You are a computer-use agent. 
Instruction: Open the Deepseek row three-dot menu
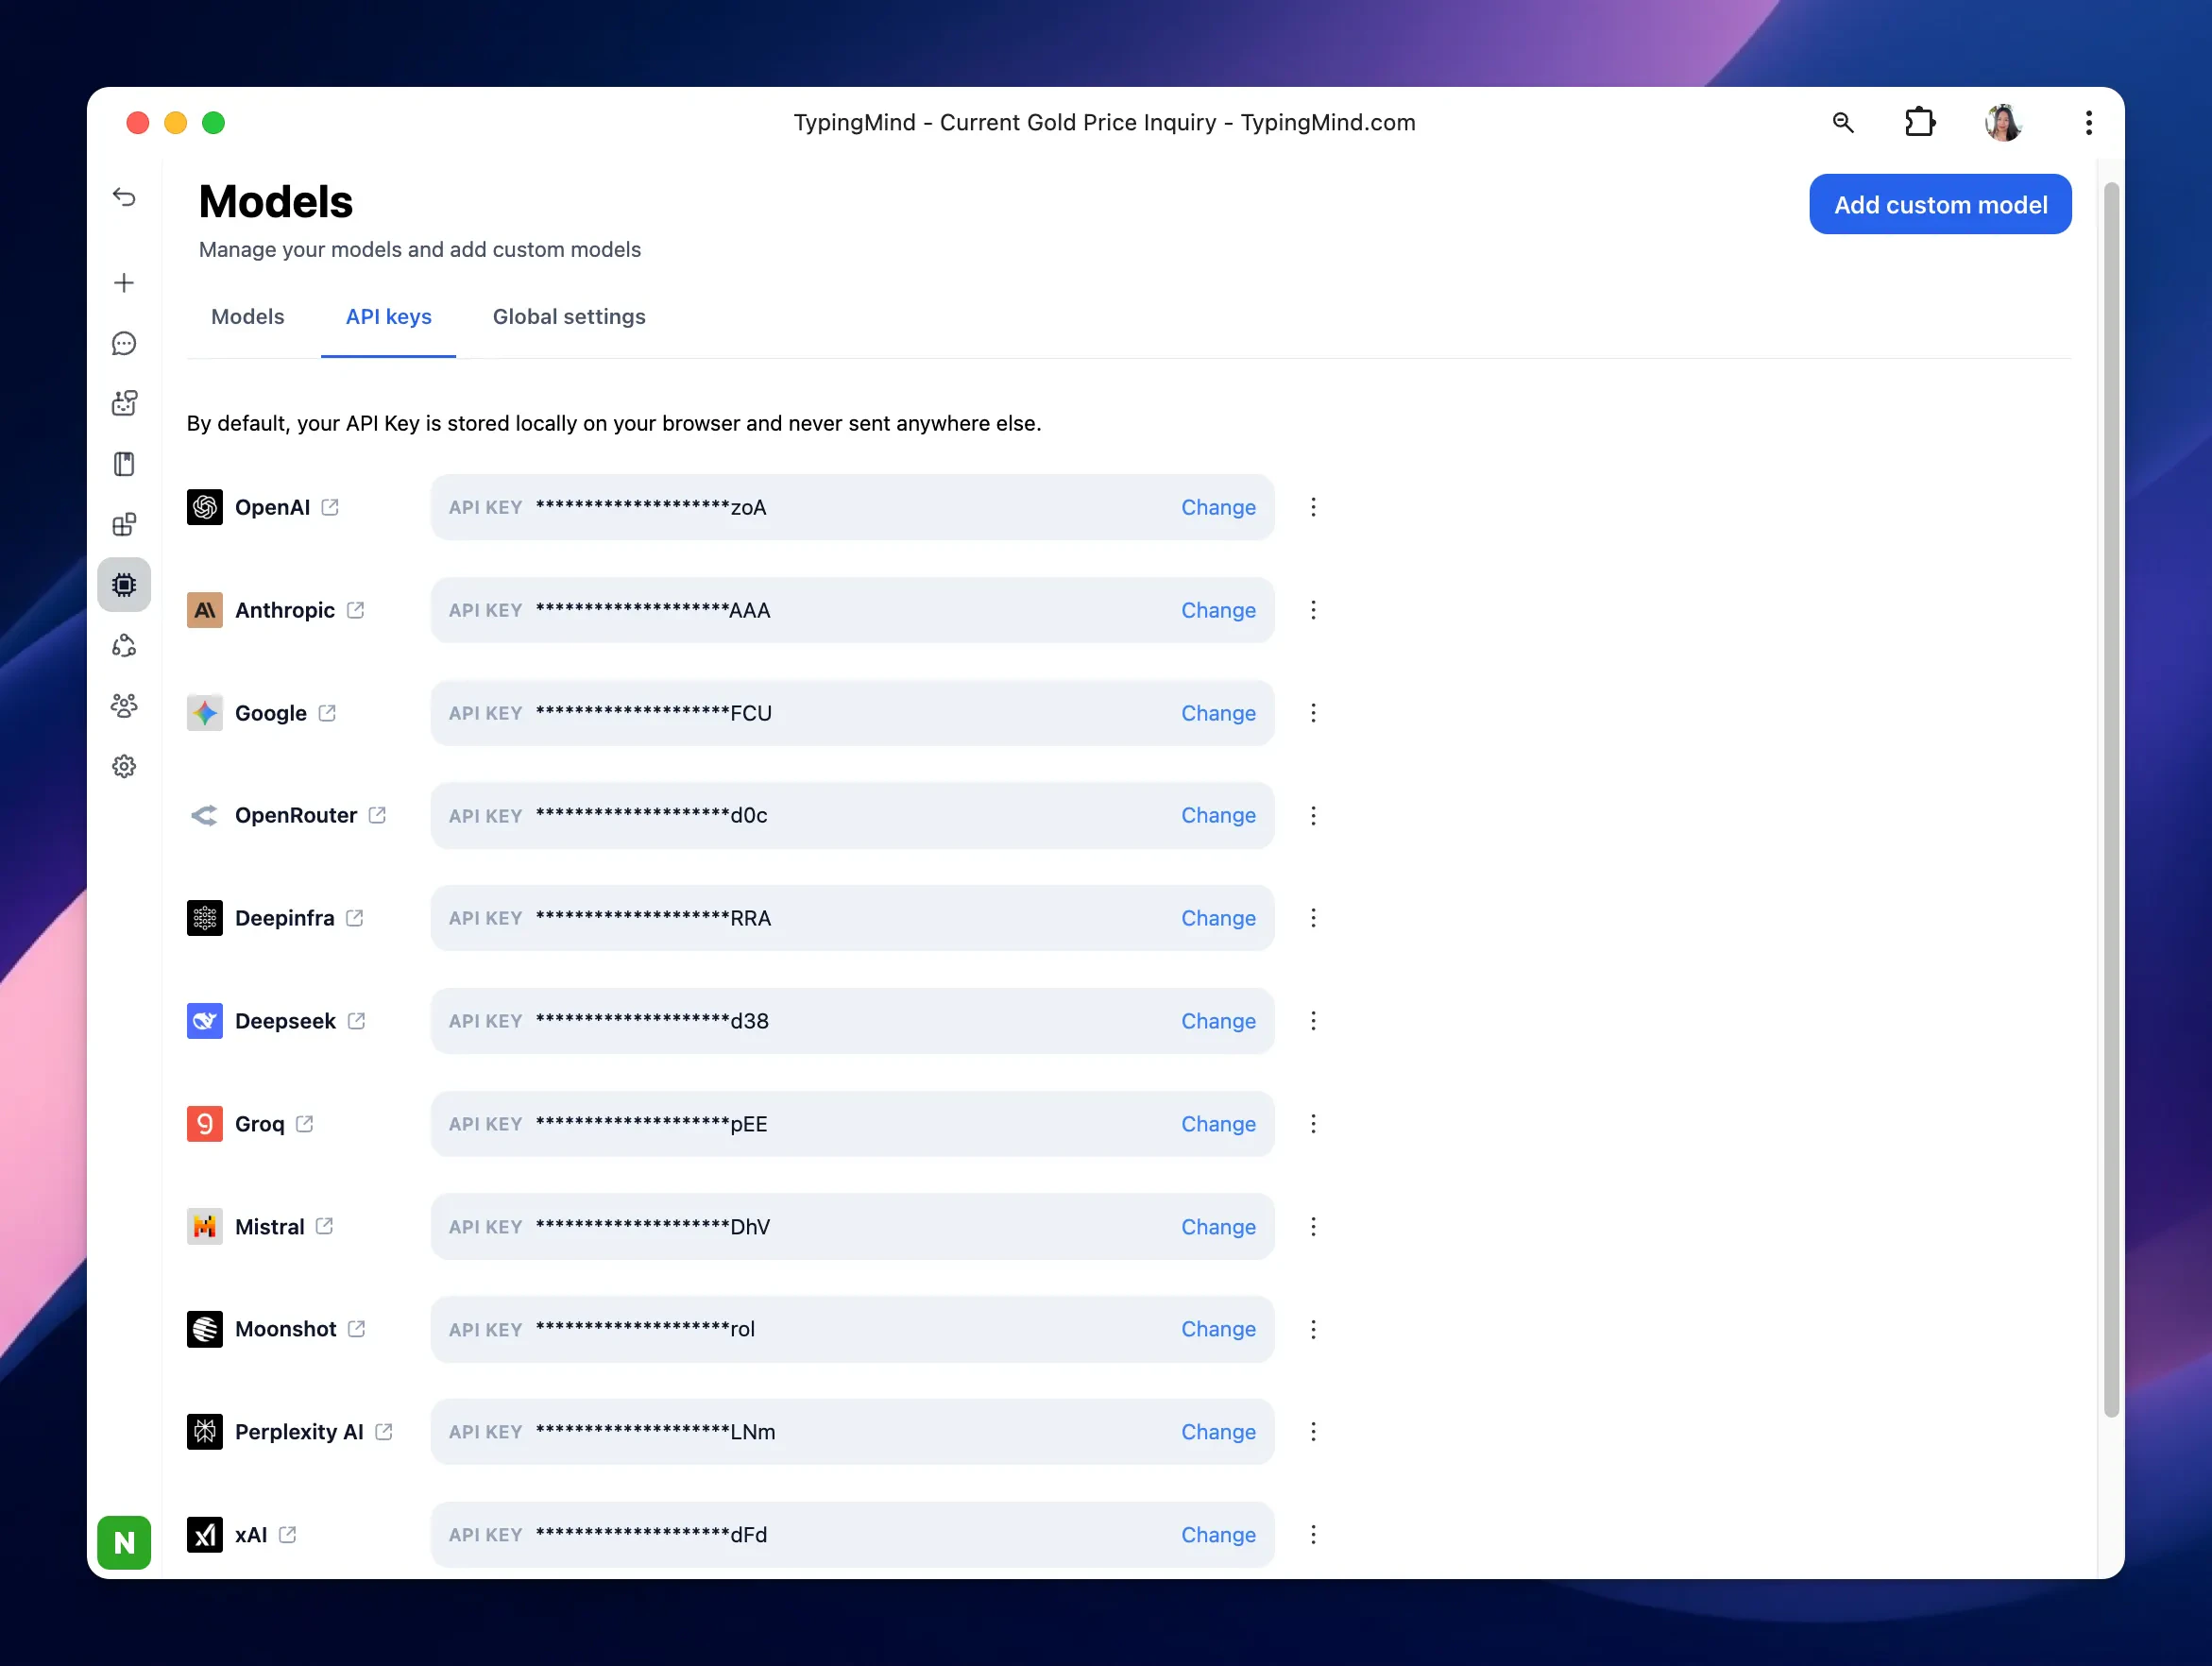click(x=1313, y=1021)
